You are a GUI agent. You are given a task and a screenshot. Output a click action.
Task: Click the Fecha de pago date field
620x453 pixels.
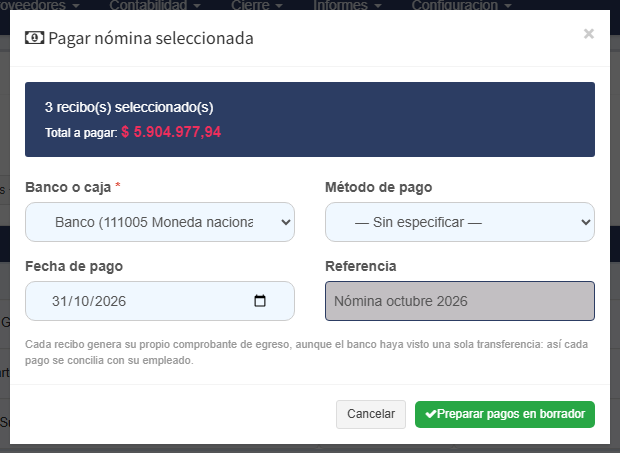pyautogui.click(x=160, y=301)
